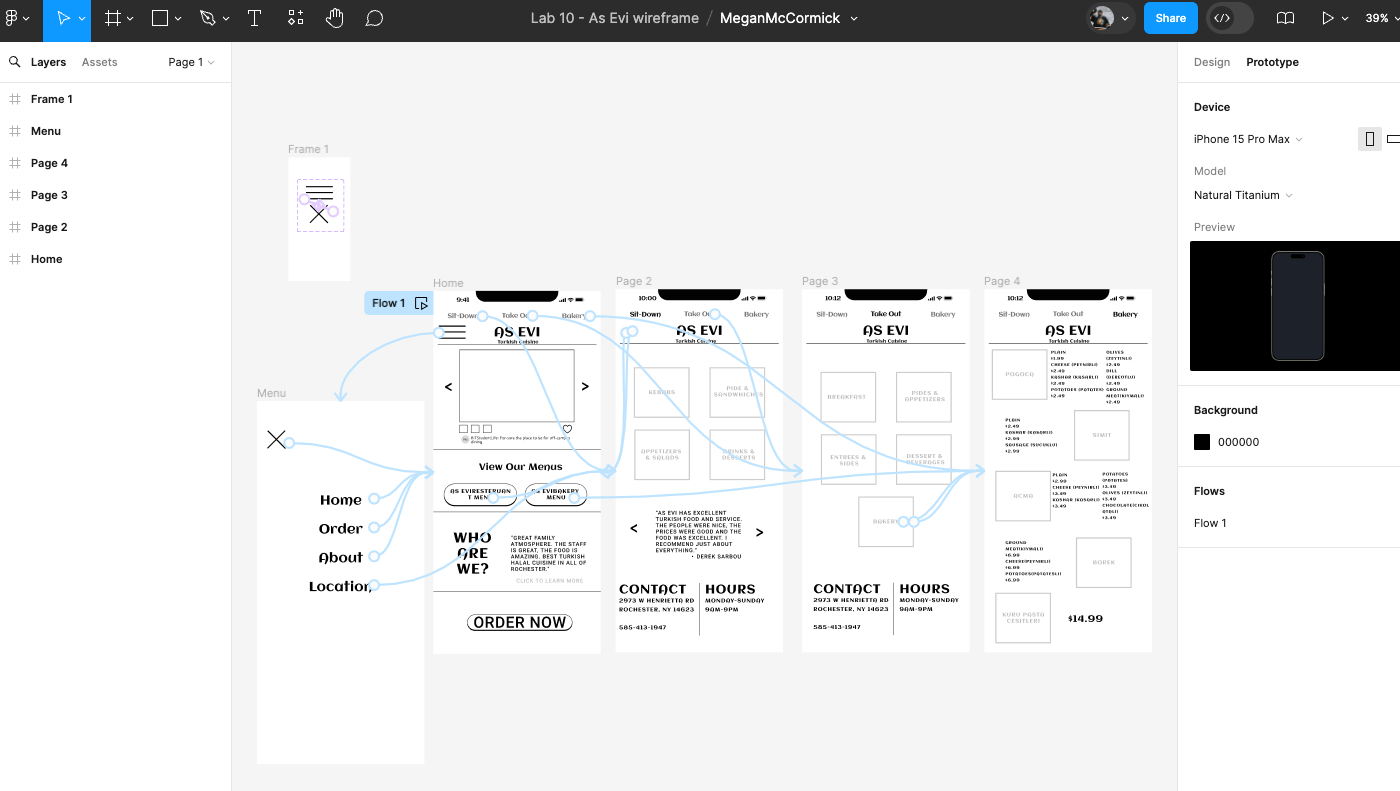Click Page 3 frame title on canvas
Viewport: 1400px width, 791px height.
[x=820, y=281]
